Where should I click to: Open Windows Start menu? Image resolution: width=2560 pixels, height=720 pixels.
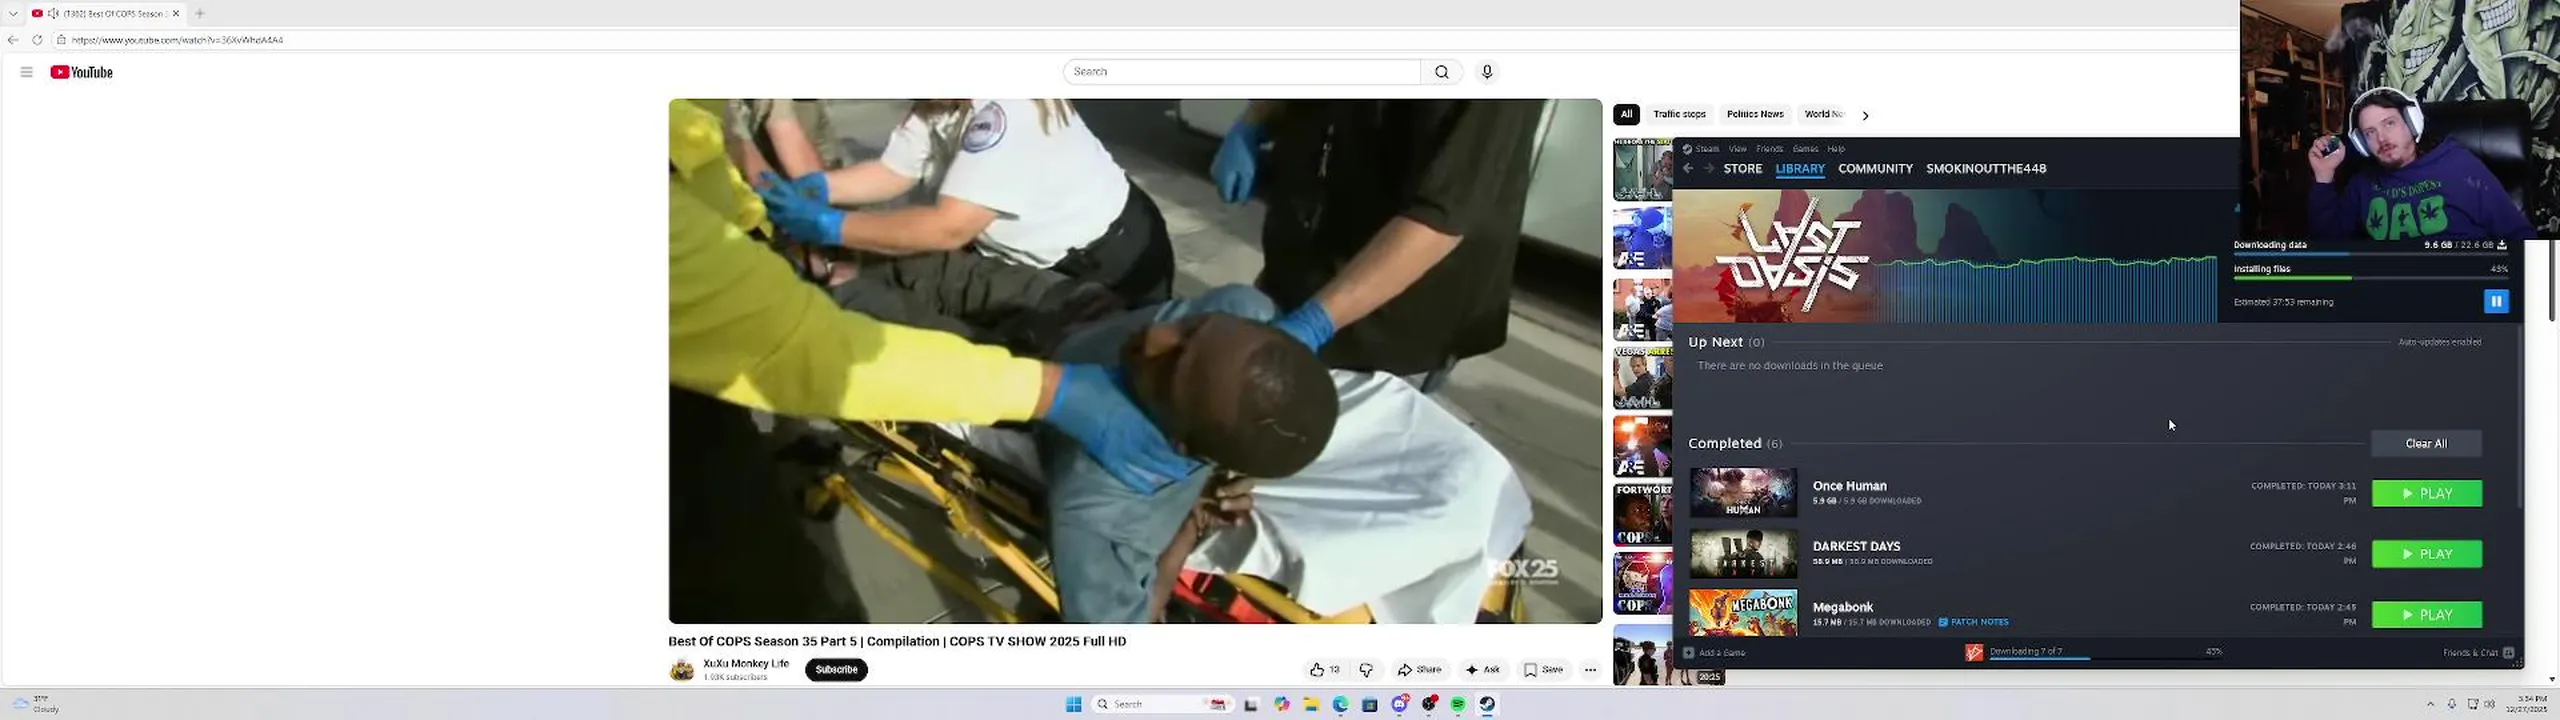tap(1074, 704)
